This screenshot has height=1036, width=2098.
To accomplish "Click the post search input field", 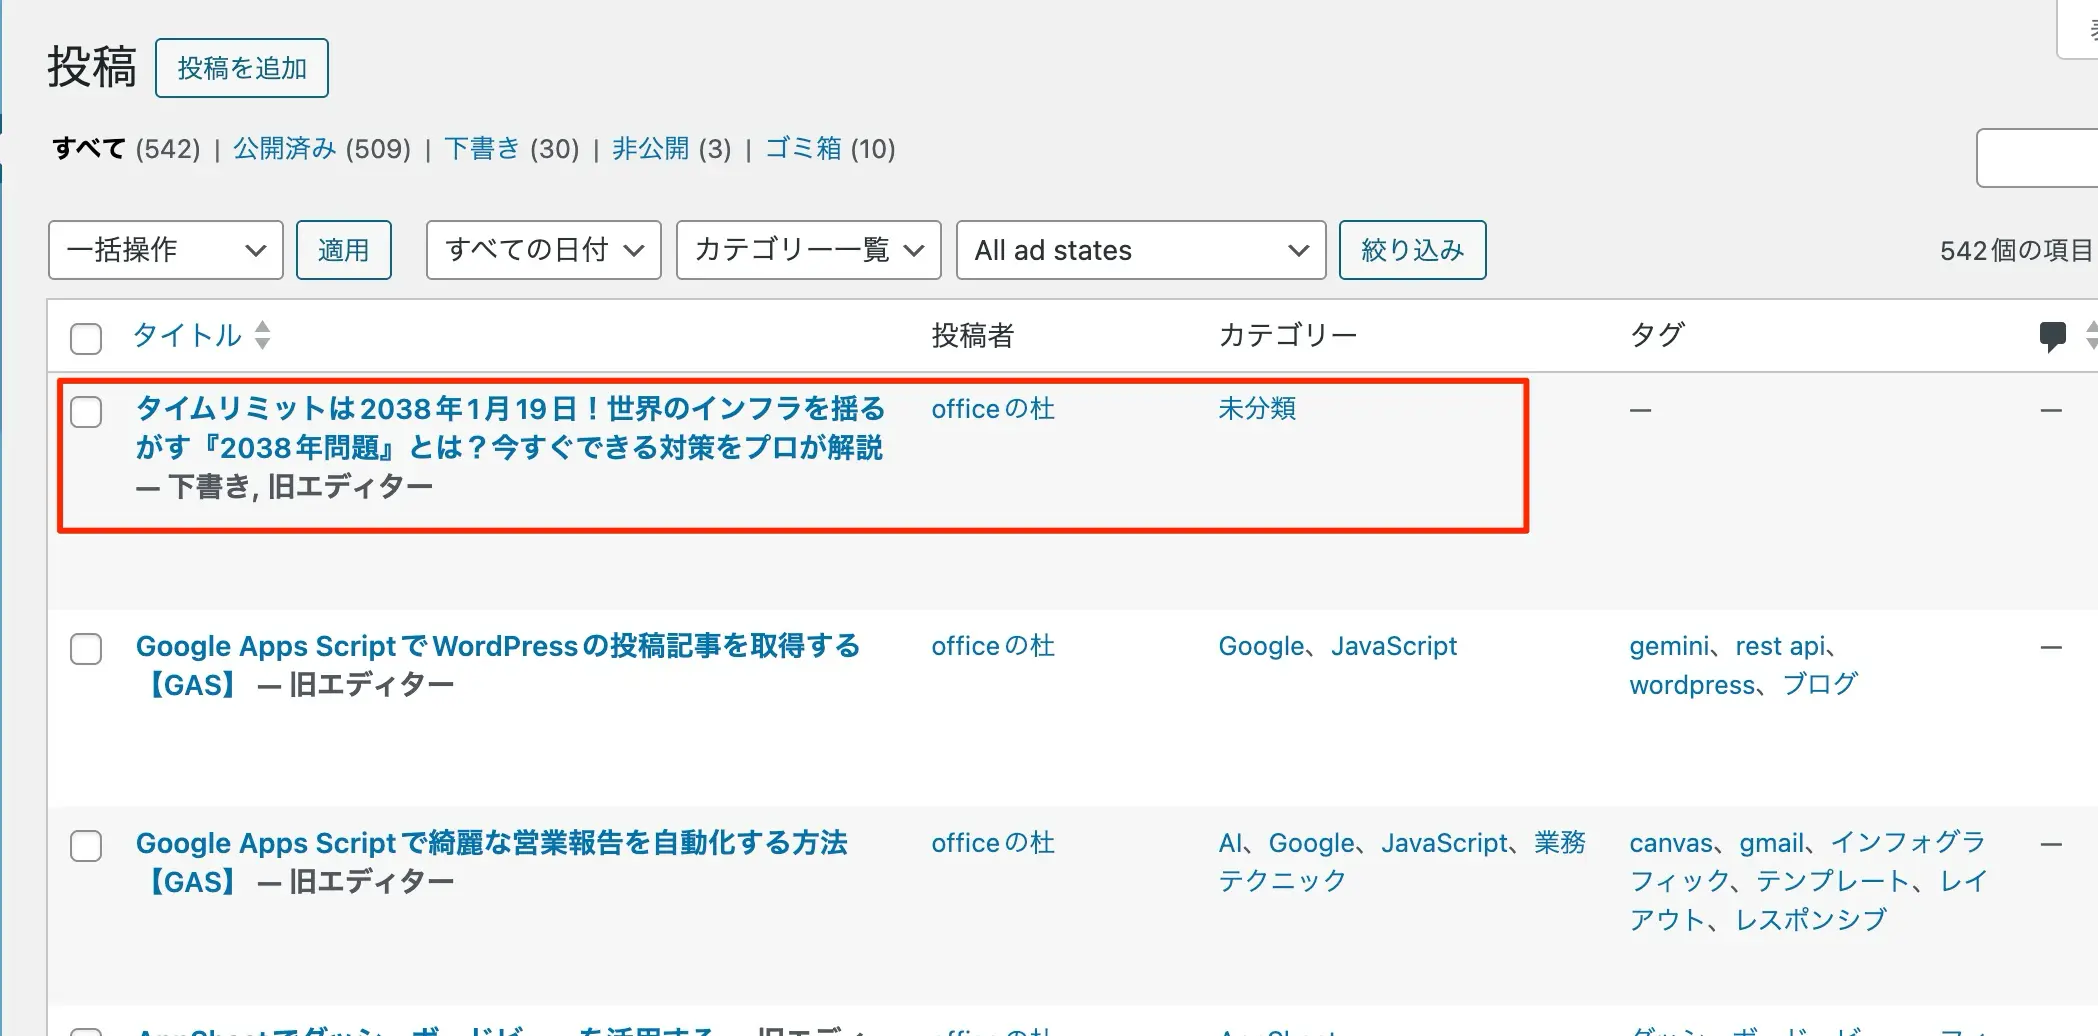I will 2037,158.
